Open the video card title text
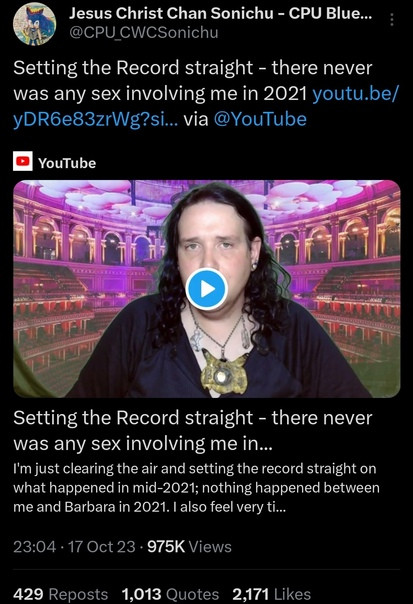 [193, 430]
